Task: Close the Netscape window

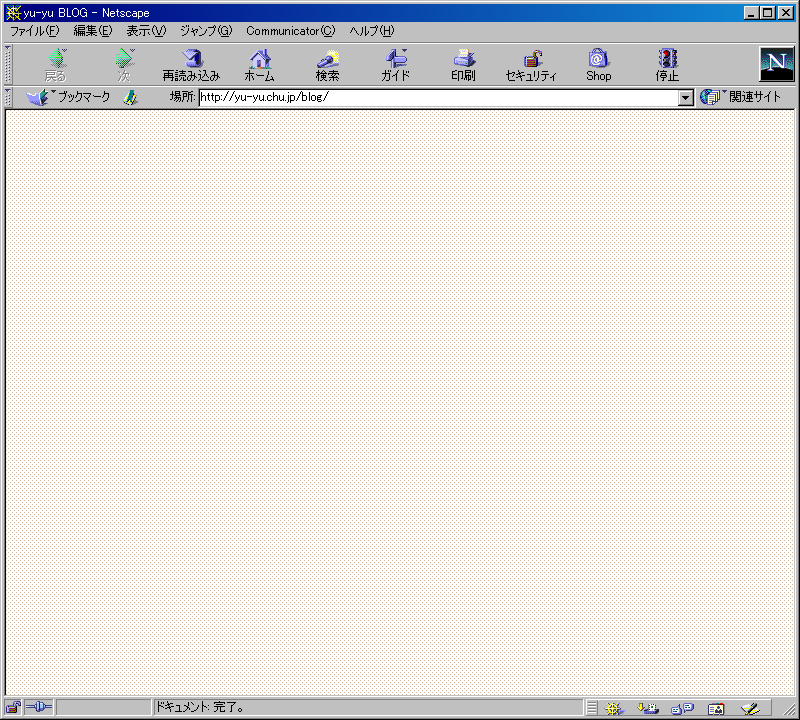Action: click(x=786, y=13)
